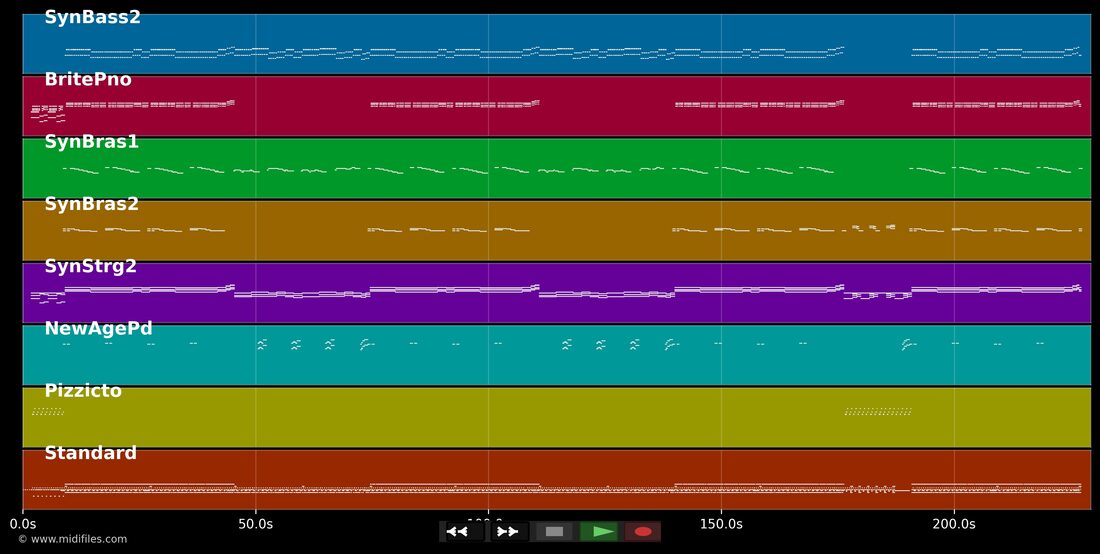Viewport: 1100px width, 554px height.
Task: Select the NewAgePd track label
Action: (x=98, y=329)
